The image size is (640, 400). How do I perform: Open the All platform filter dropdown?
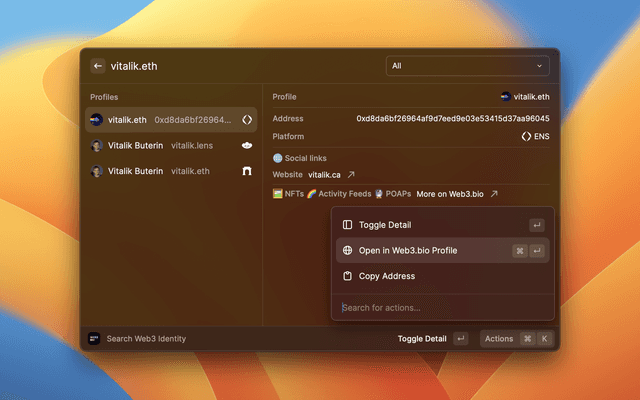[467, 66]
